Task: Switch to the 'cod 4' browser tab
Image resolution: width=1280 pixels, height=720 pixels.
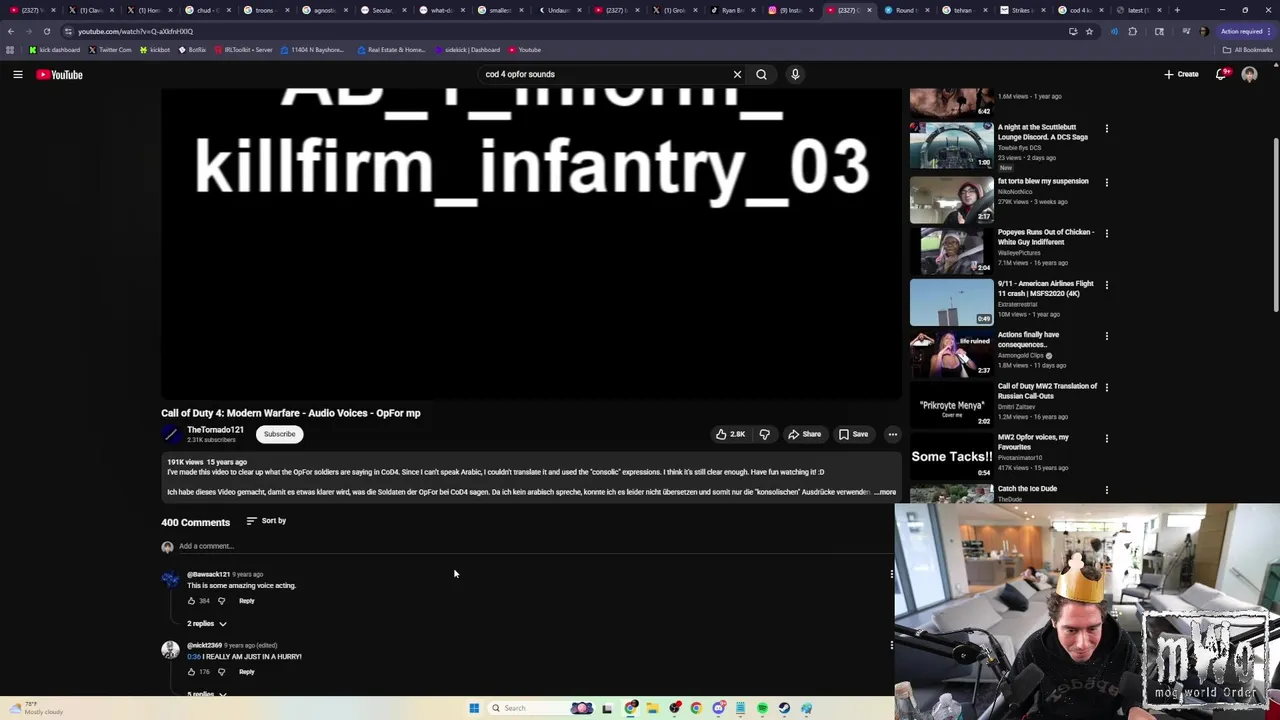Action: tap(1079, 10)
